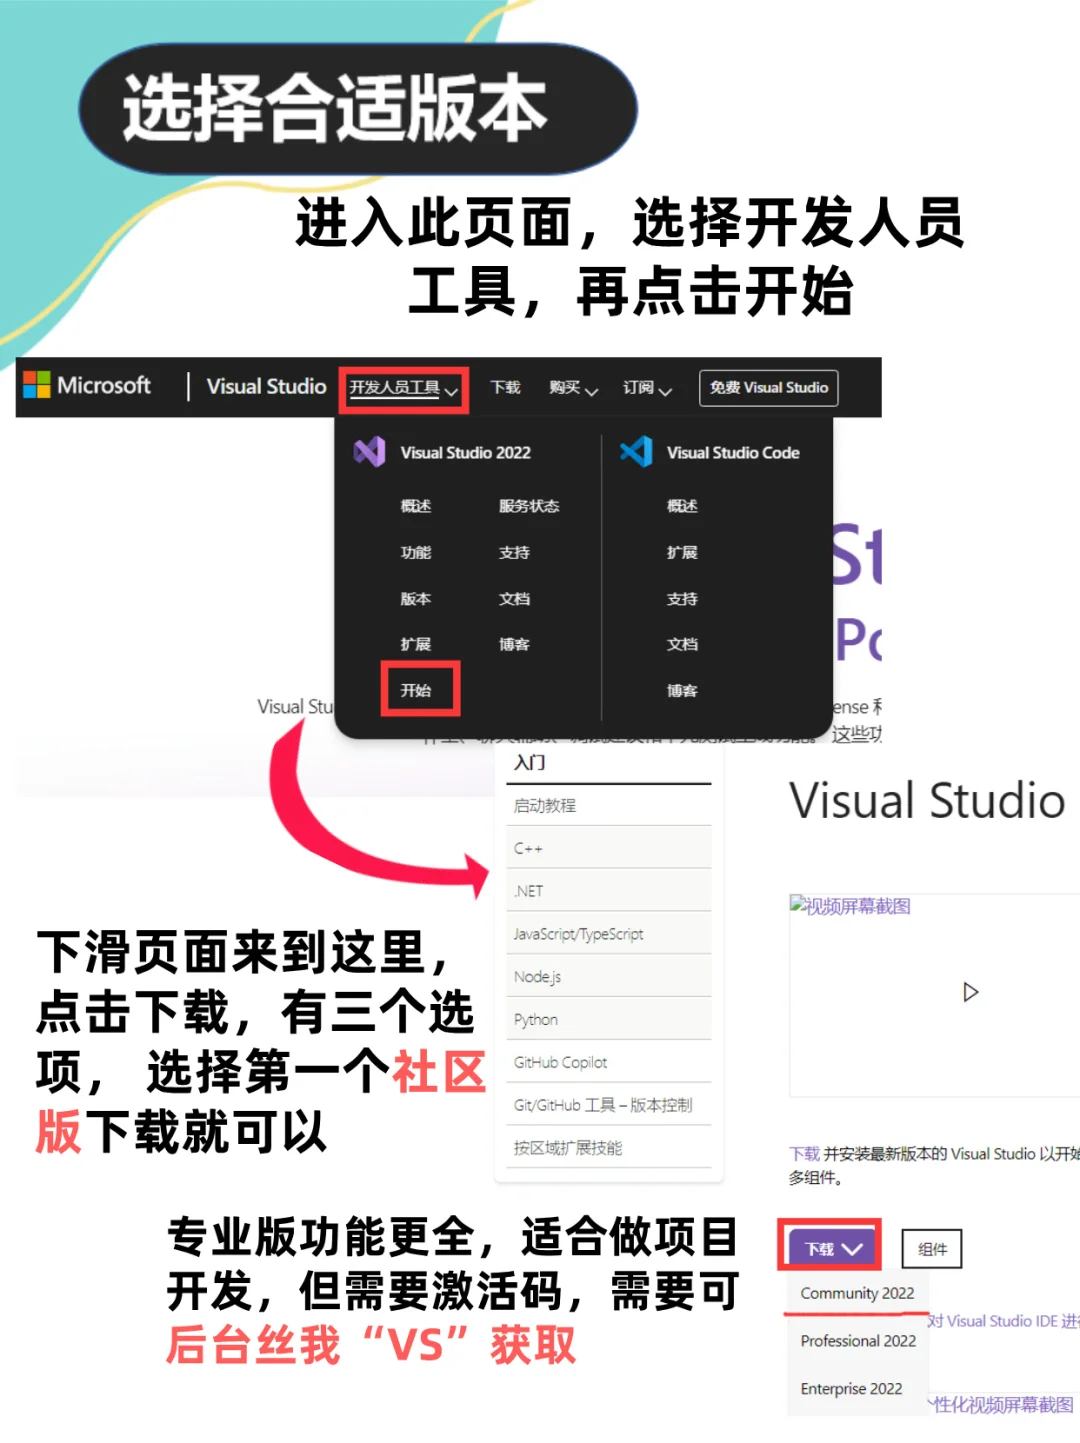
Task: Click the 免费 Visual Studio button
Action: [767, 387]
